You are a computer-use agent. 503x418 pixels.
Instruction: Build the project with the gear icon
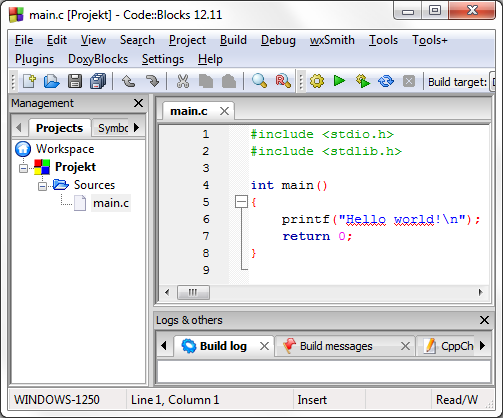point(317,81)
